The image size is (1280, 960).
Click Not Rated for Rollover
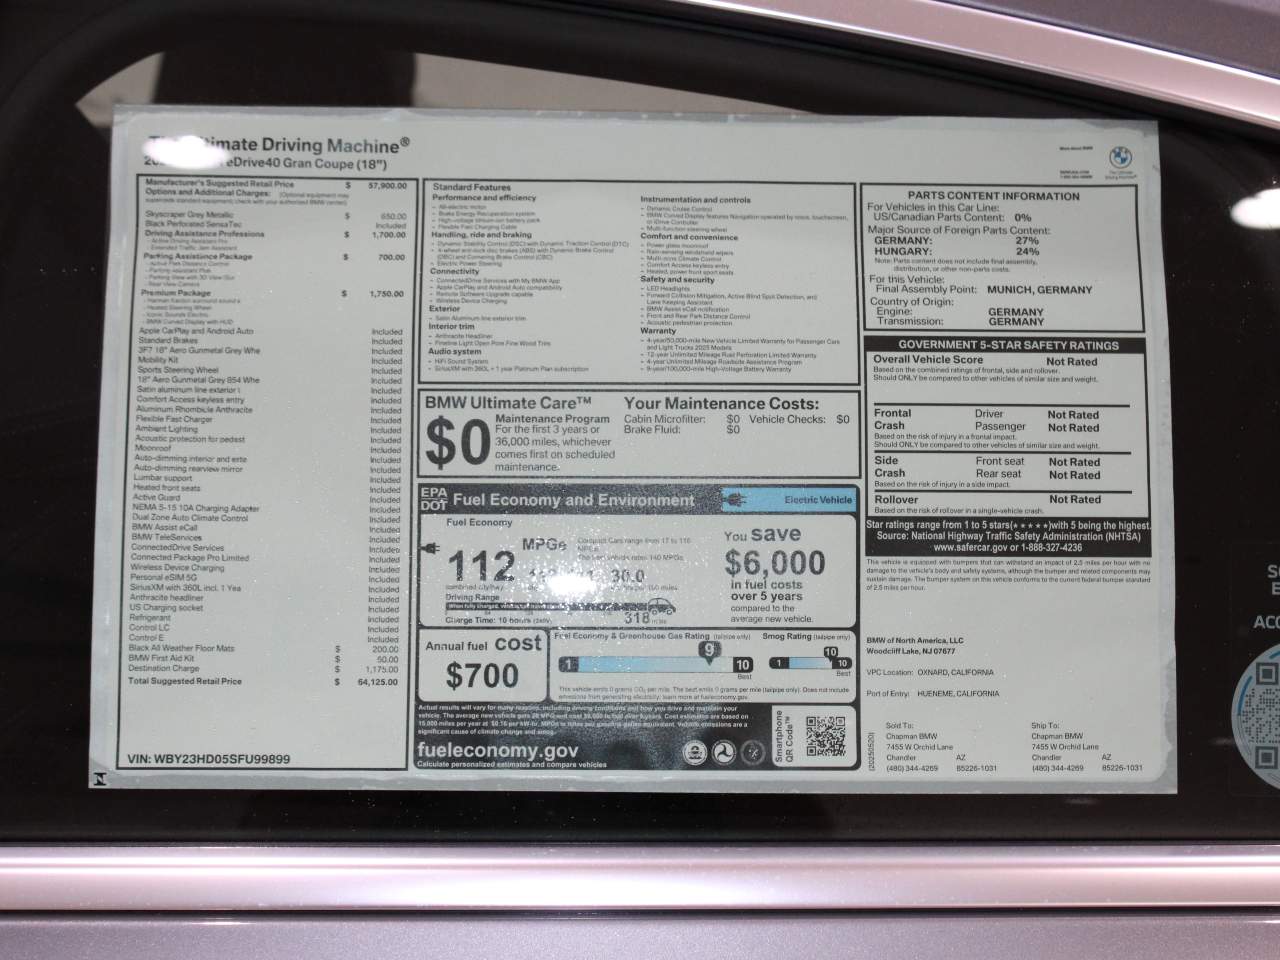click(x=1075, y=499)
